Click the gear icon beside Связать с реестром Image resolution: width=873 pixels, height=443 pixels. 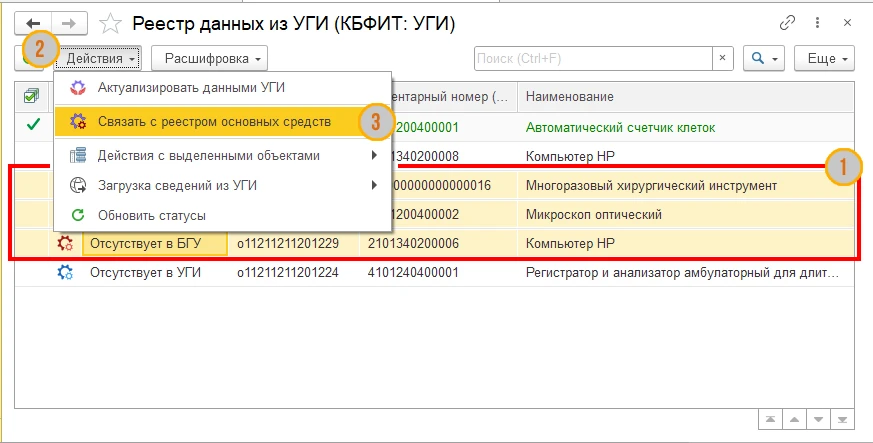click(x=78, y=122)
